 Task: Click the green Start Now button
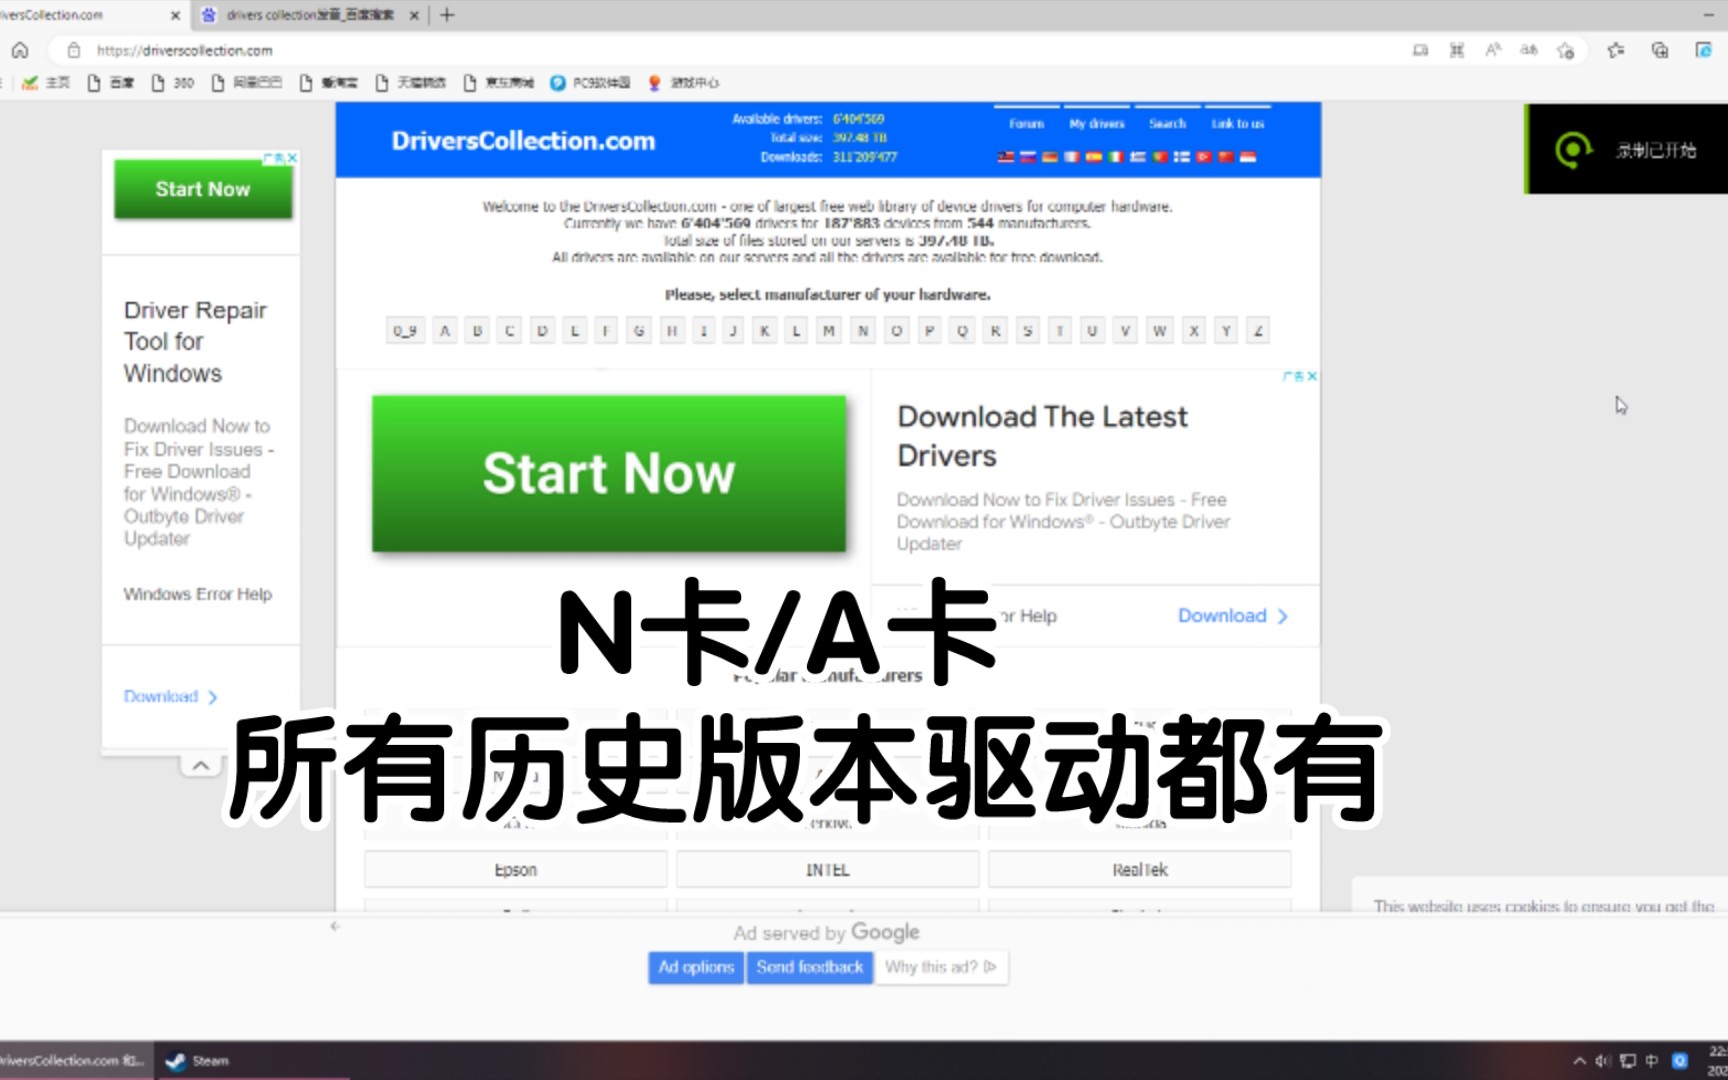pyautogui.click(x=608, y=474)
